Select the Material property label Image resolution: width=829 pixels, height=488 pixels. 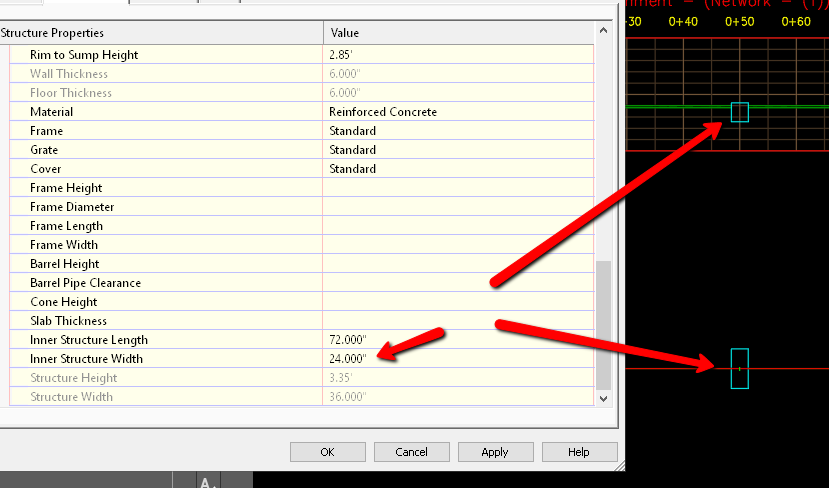(51, 112)
